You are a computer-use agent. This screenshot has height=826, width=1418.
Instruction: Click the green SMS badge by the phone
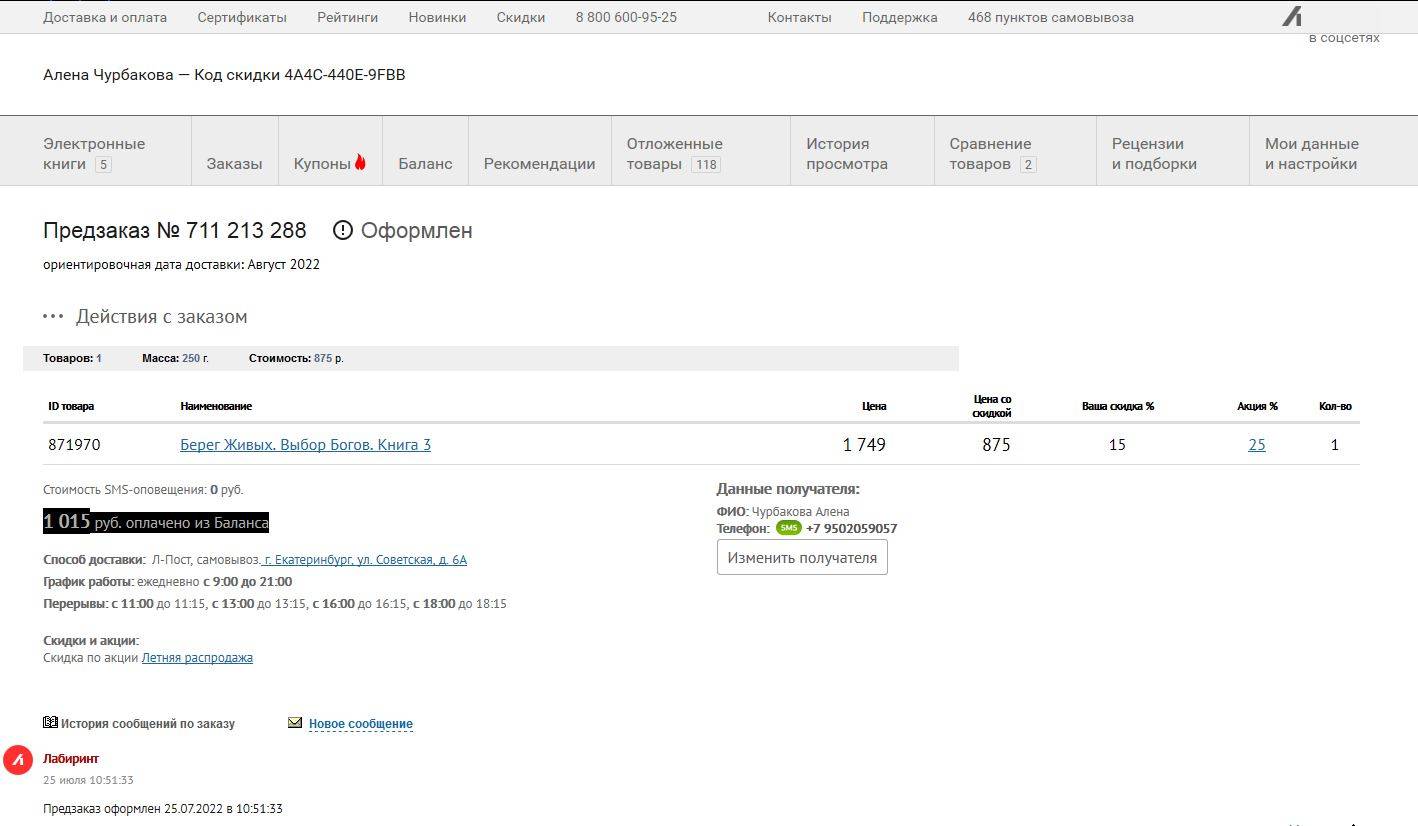pyautogui.click(x=788, y=528)
